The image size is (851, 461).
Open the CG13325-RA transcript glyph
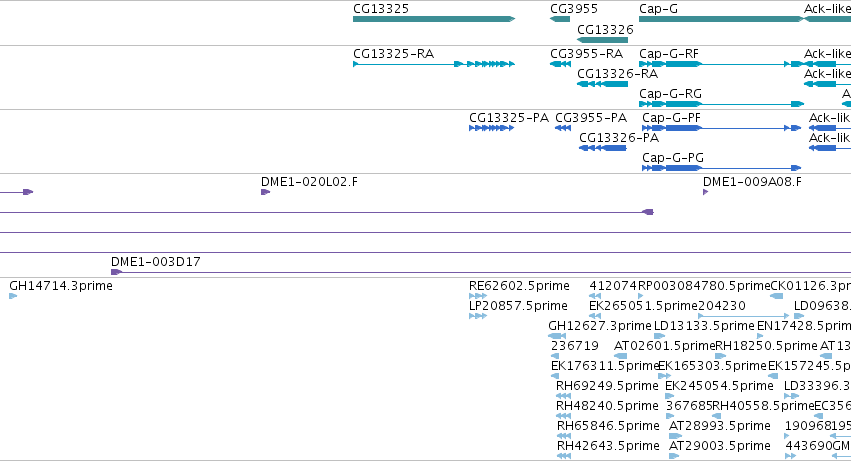coord(434,64)
